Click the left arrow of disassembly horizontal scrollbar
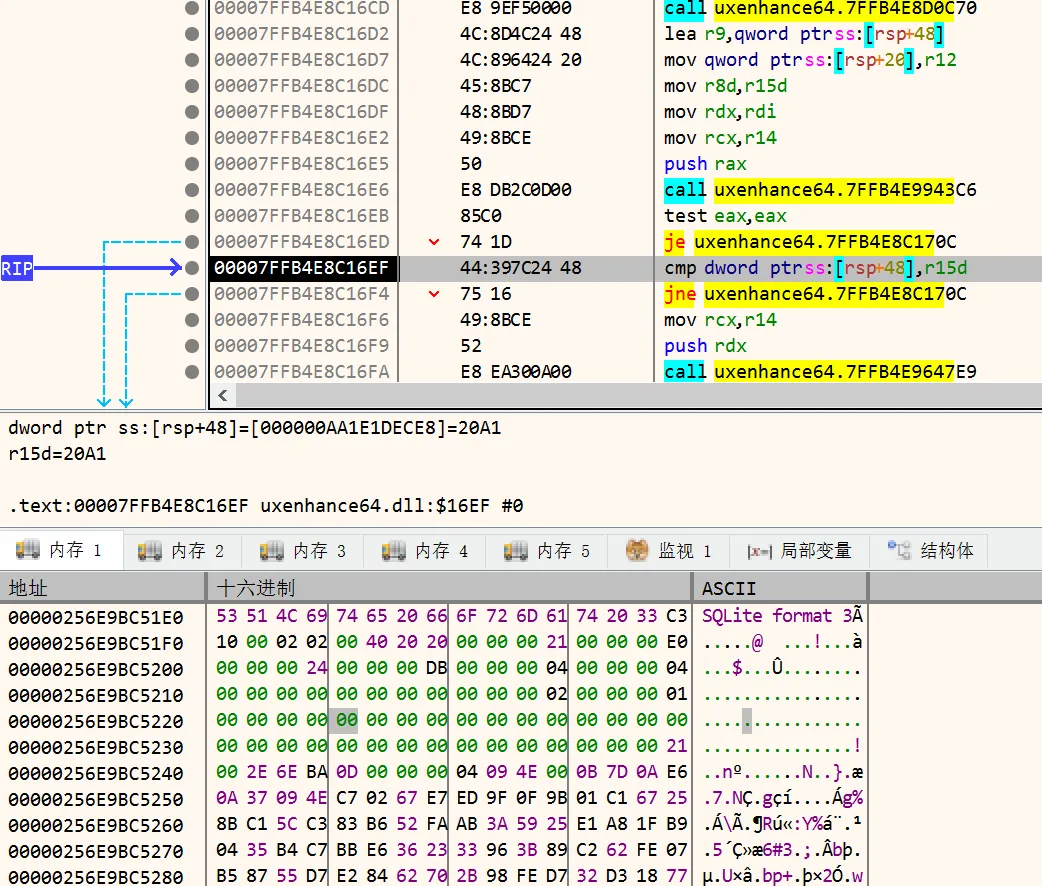Image resolution: width=1042 pixels, height=886 pixels. pyautogui.click(x=223, y=395)
